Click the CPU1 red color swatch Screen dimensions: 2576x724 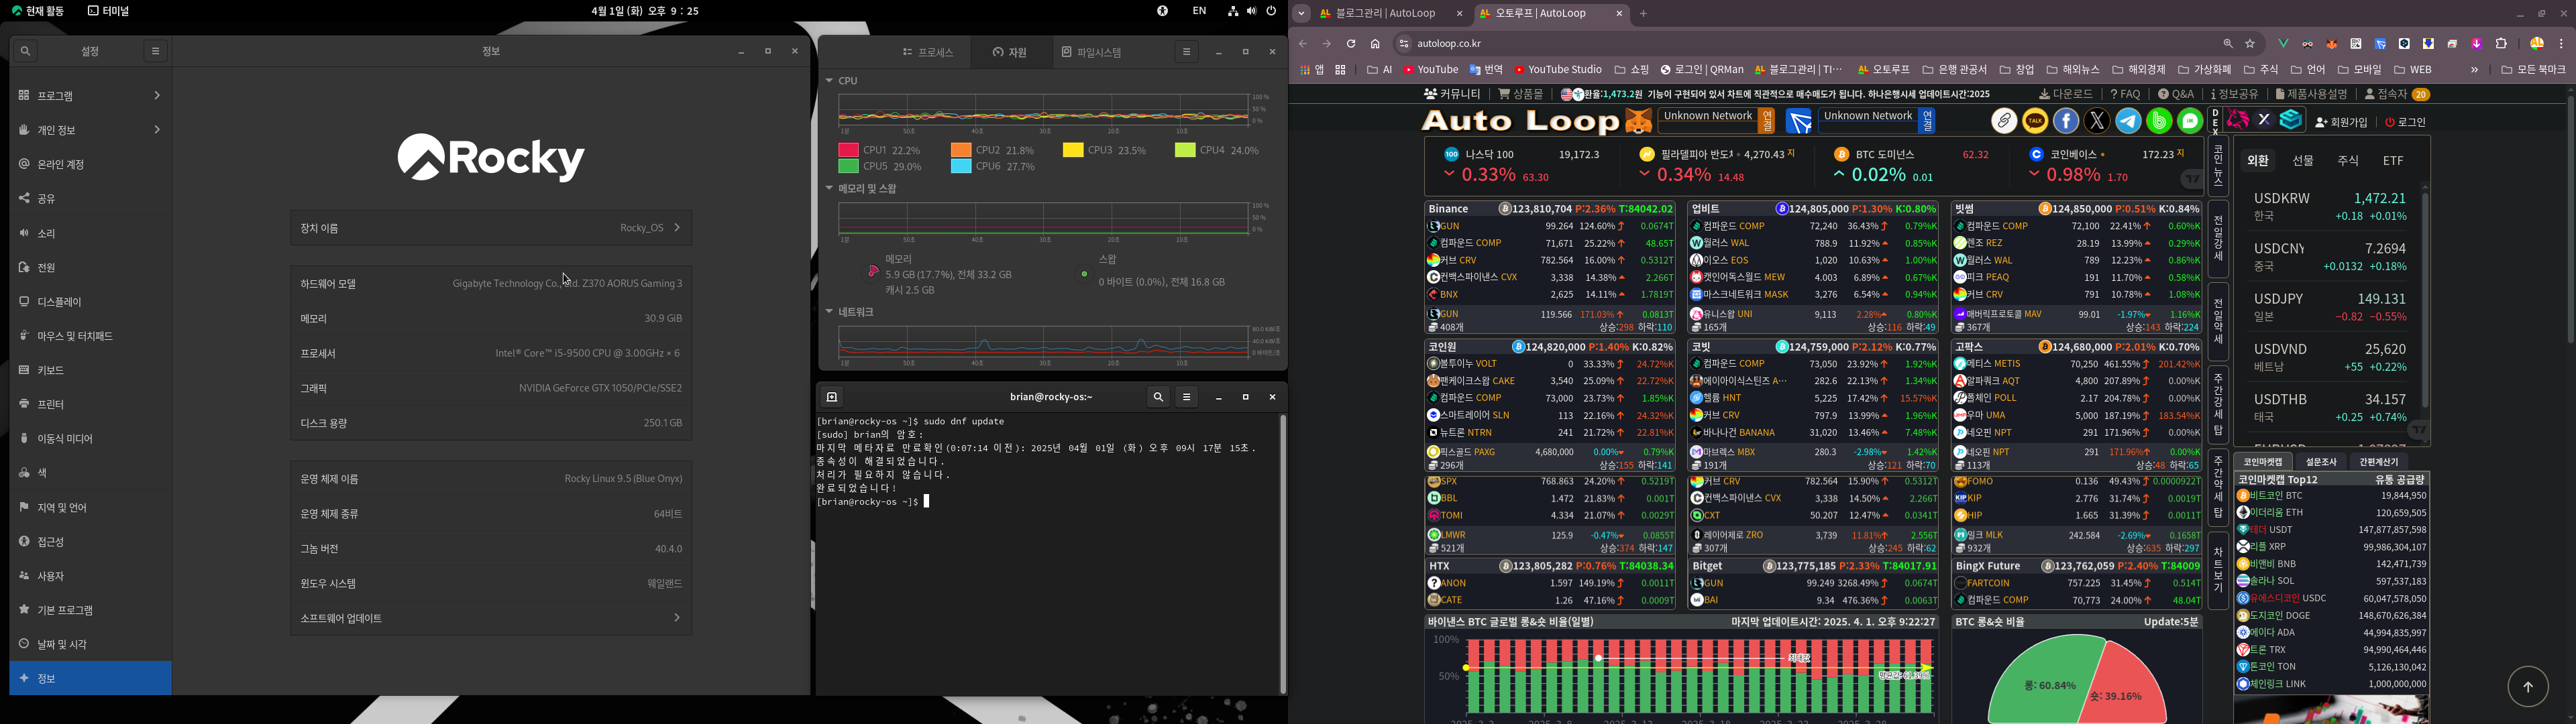point(848,150)
